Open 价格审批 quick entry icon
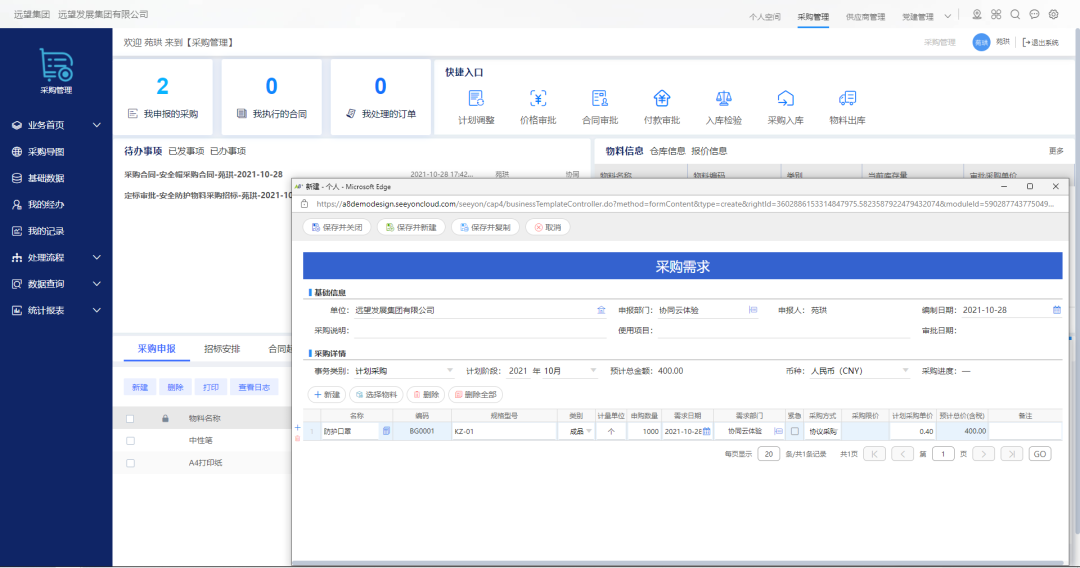The height and width of the screenshot is (568, 1080). click(x=538, y=98)
